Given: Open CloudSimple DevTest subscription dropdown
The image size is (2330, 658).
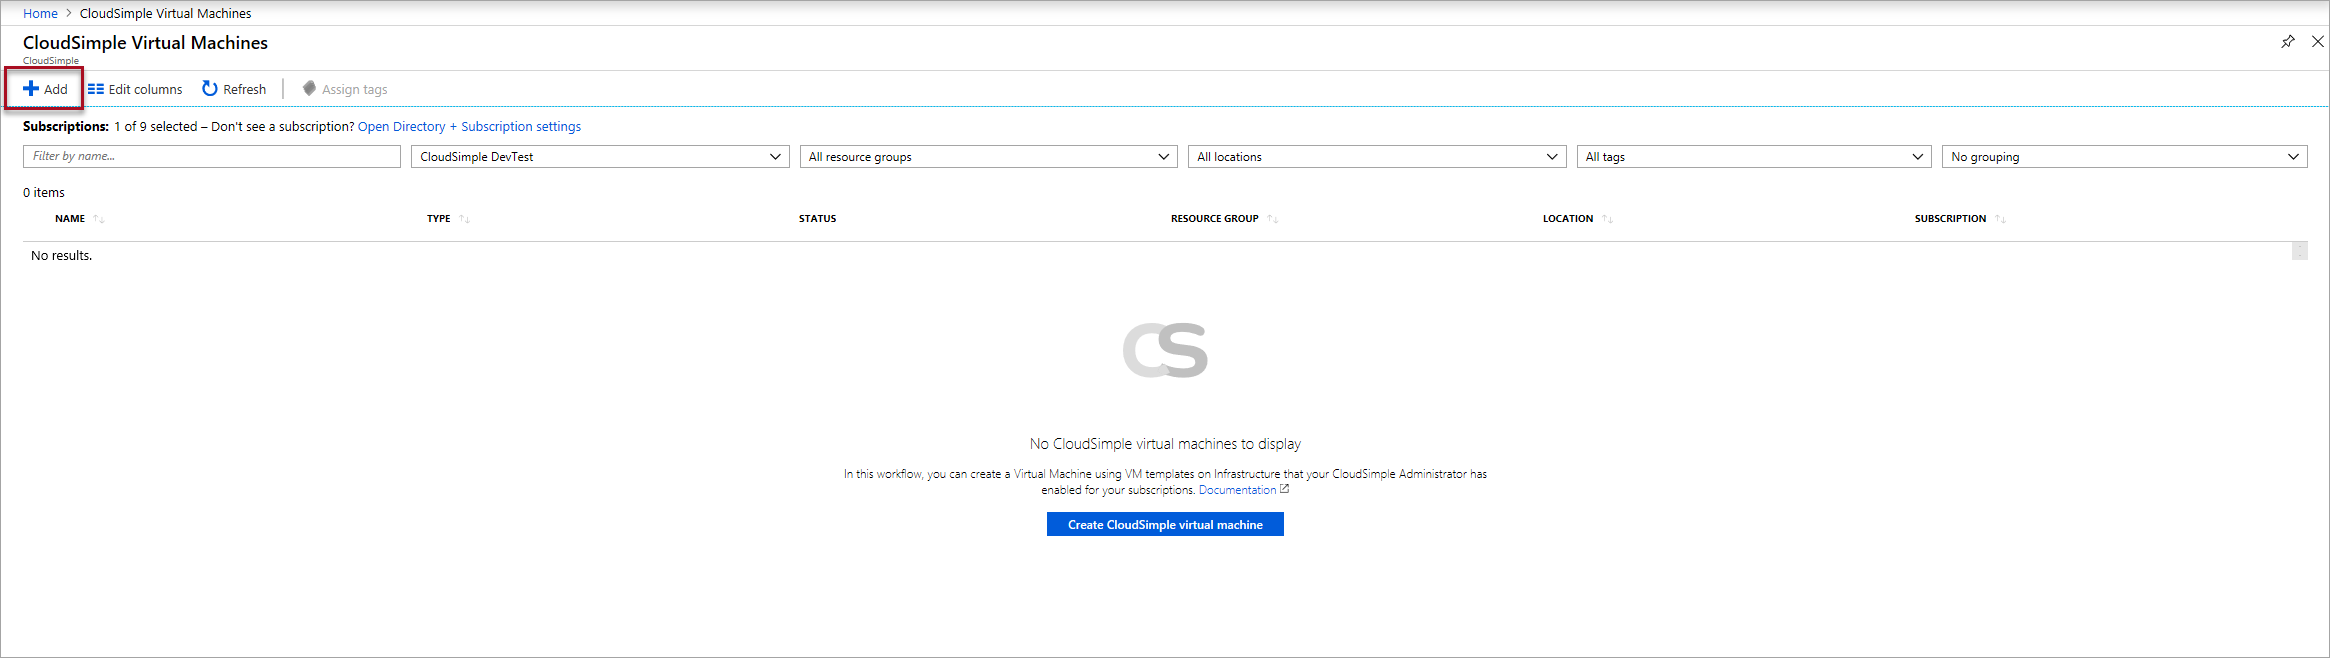Looking at the screenshot, I should (x=600, y=156).
